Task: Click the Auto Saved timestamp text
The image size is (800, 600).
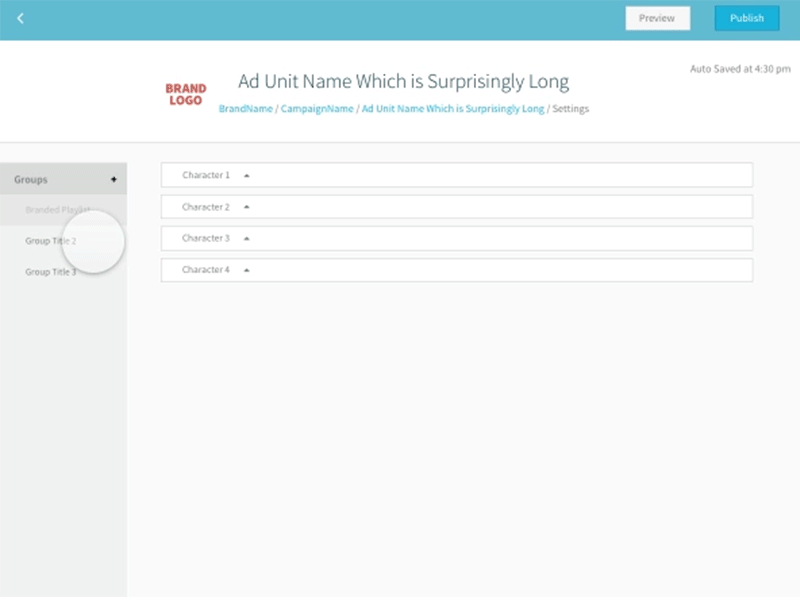Action: (738, 69)
